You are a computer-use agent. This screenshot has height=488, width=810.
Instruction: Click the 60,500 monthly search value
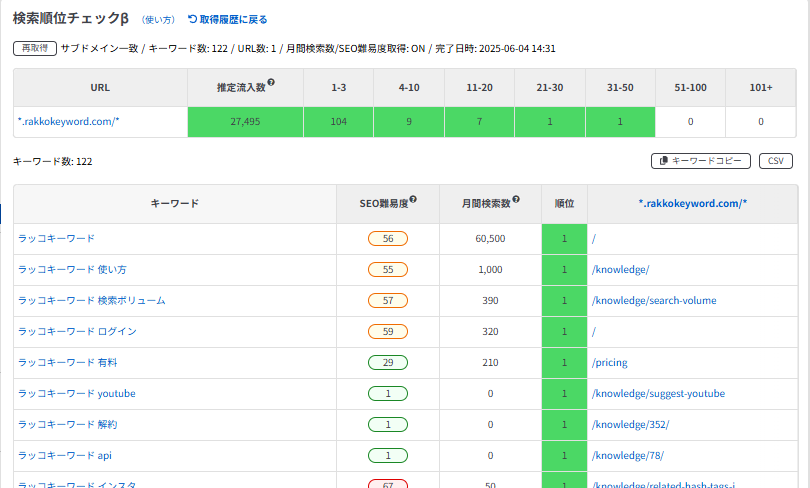[490, 239]
